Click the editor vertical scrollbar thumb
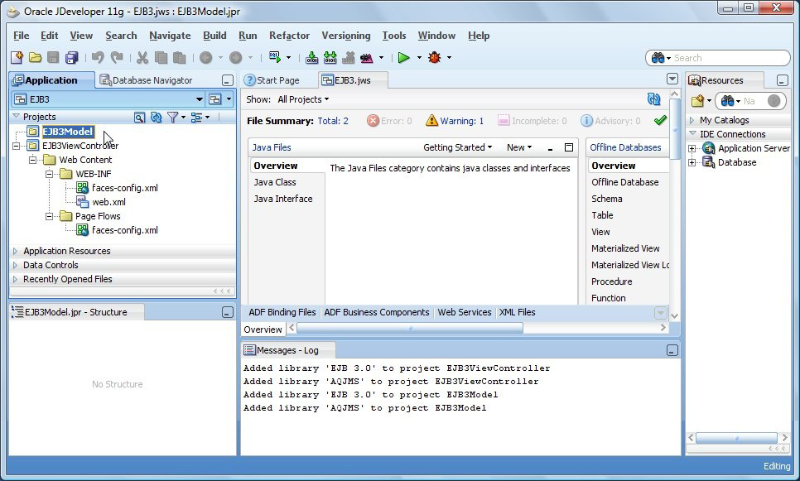Screen dimensions: 800x481 (674, 128)
